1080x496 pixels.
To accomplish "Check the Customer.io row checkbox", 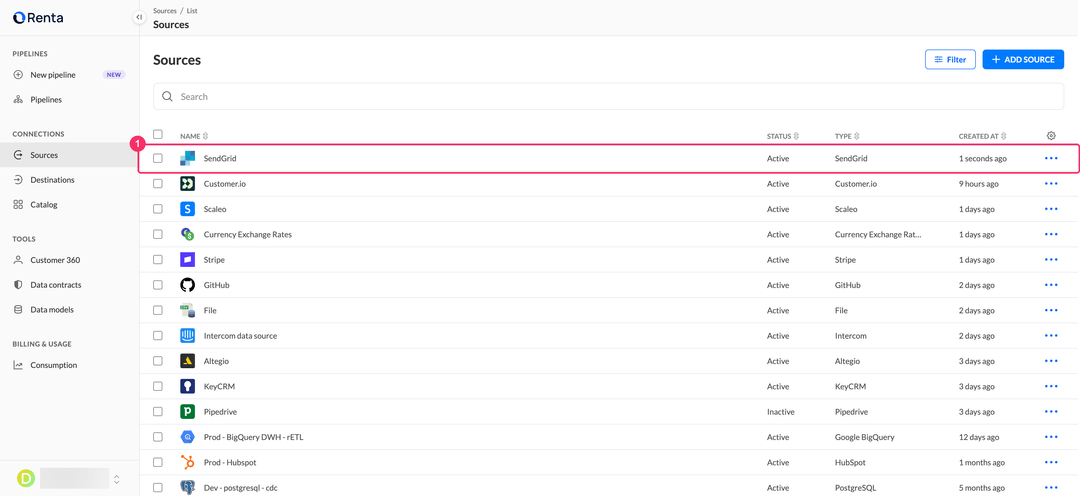I will (x=158, y=184).
